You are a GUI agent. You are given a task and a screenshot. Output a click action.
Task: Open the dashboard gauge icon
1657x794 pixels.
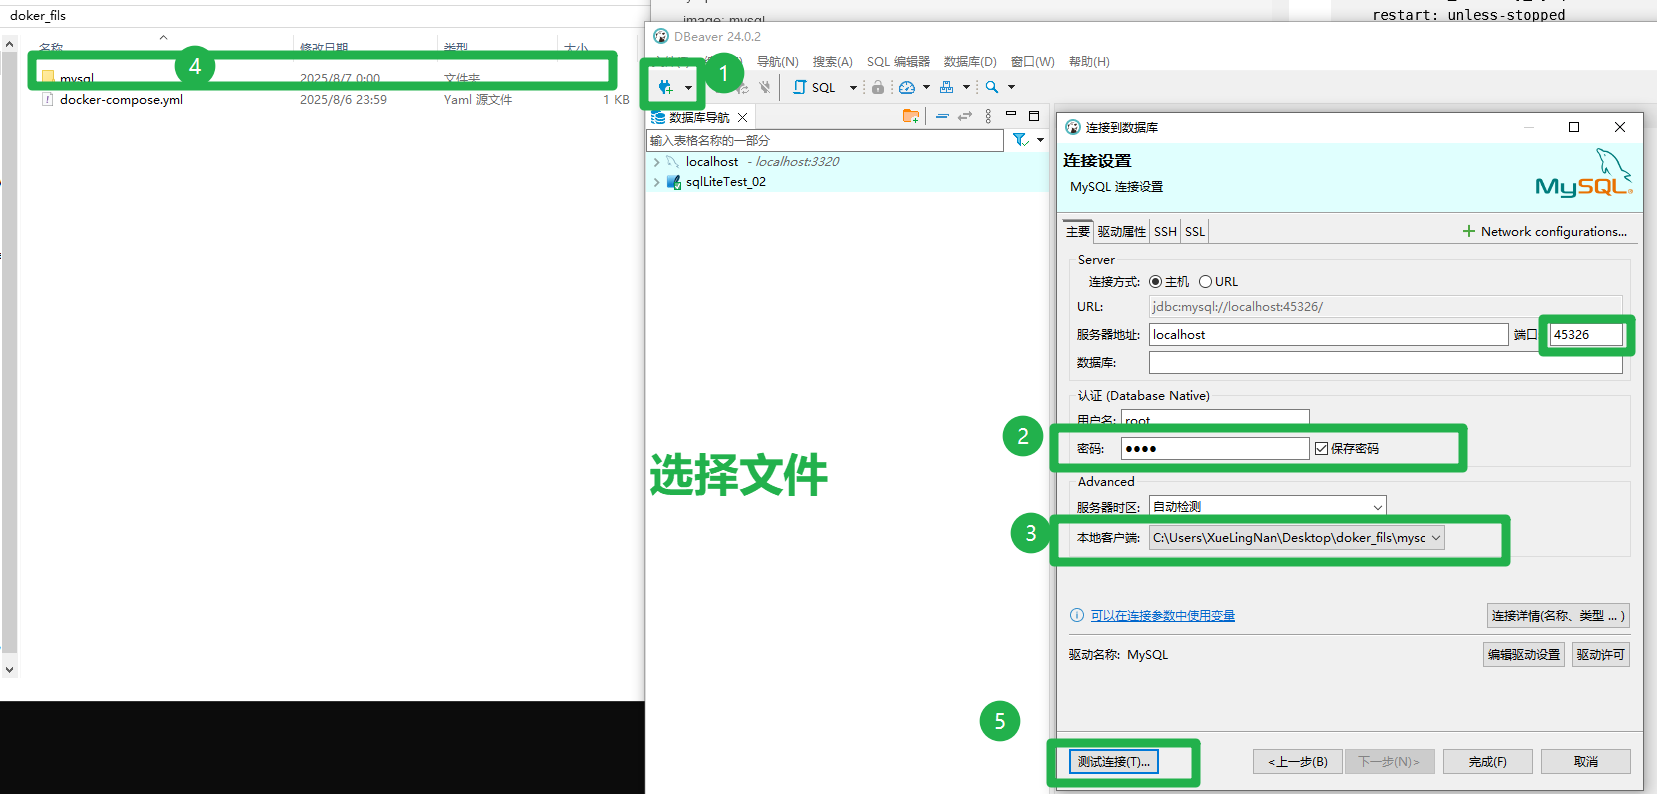(907, 87)
